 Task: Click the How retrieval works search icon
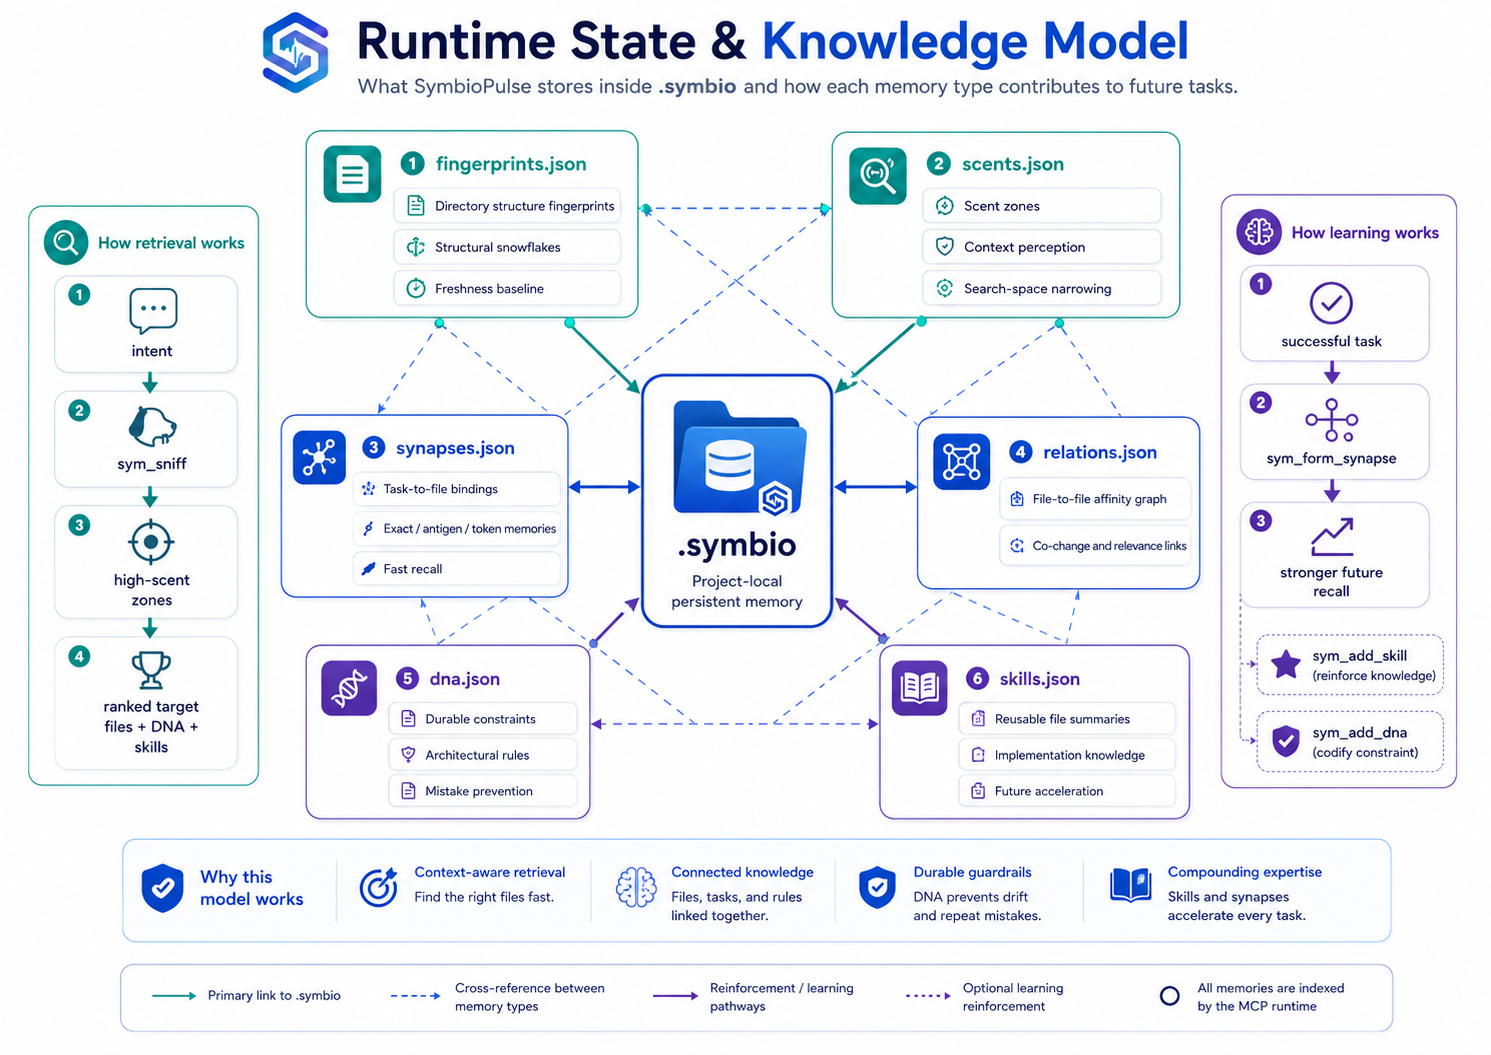66,243
